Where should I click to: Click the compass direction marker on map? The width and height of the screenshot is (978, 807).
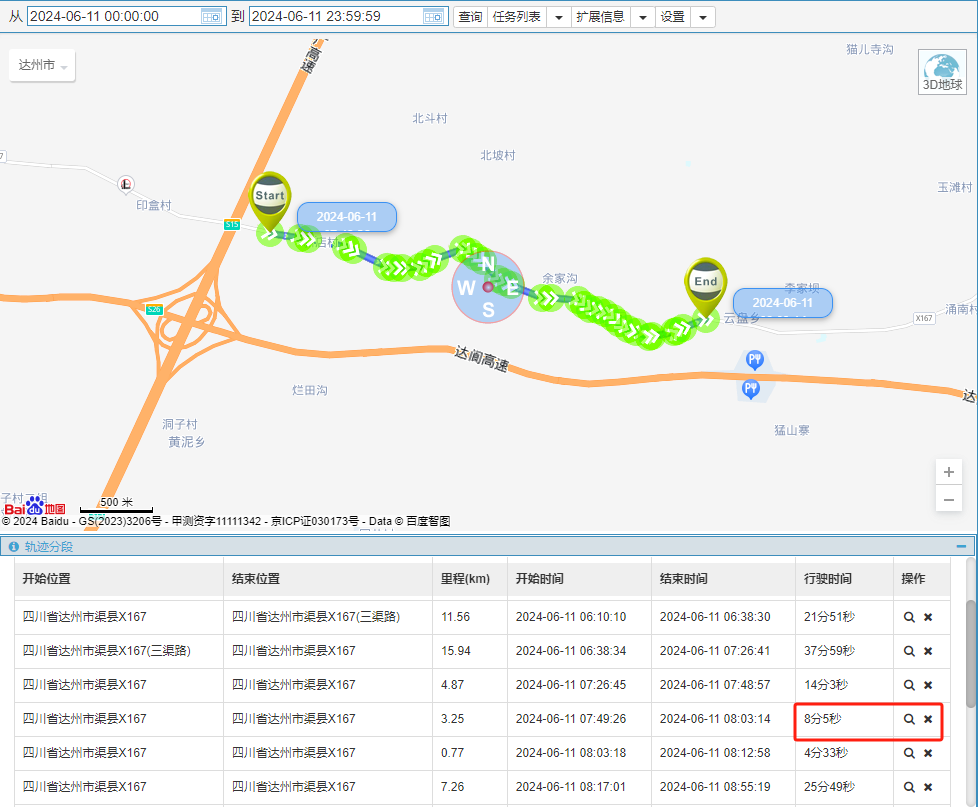(488, 287)
